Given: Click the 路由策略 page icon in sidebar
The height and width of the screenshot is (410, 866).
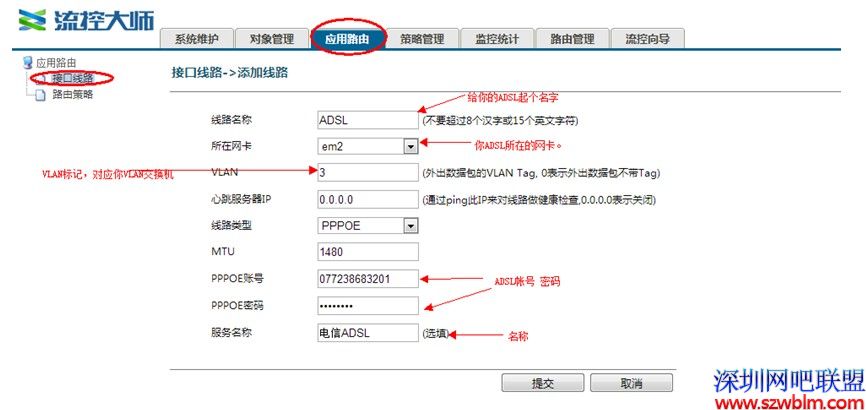Looking at the screenshot, I should 40,96.
